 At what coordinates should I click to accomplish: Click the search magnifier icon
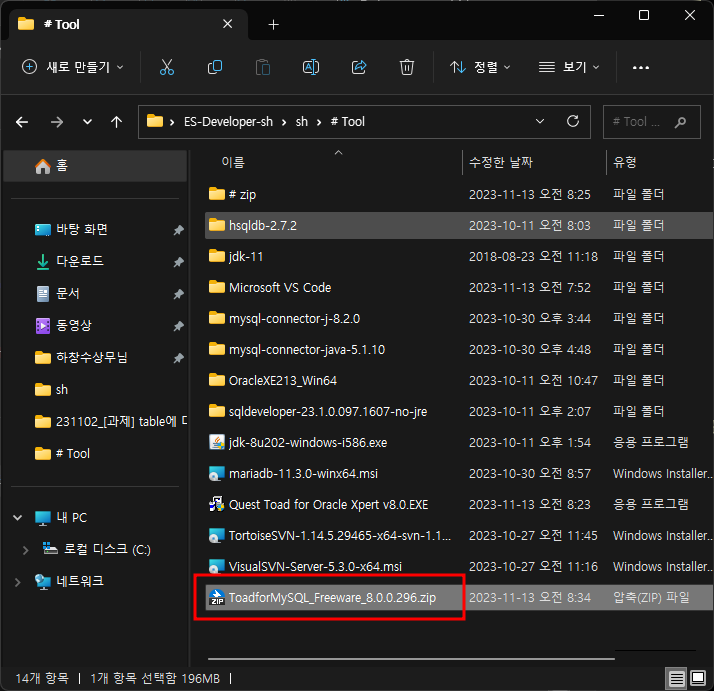coord(681,122)
